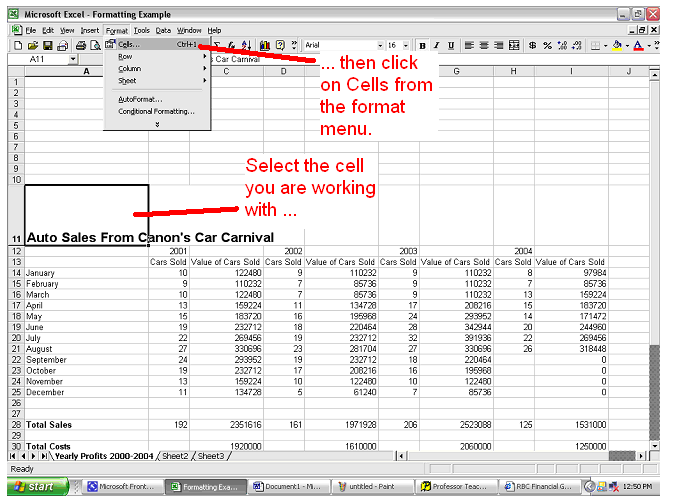The height and width of the screenshot is (503, 677).
Task: Click the Save icon in toolbar
Action: 46,45
